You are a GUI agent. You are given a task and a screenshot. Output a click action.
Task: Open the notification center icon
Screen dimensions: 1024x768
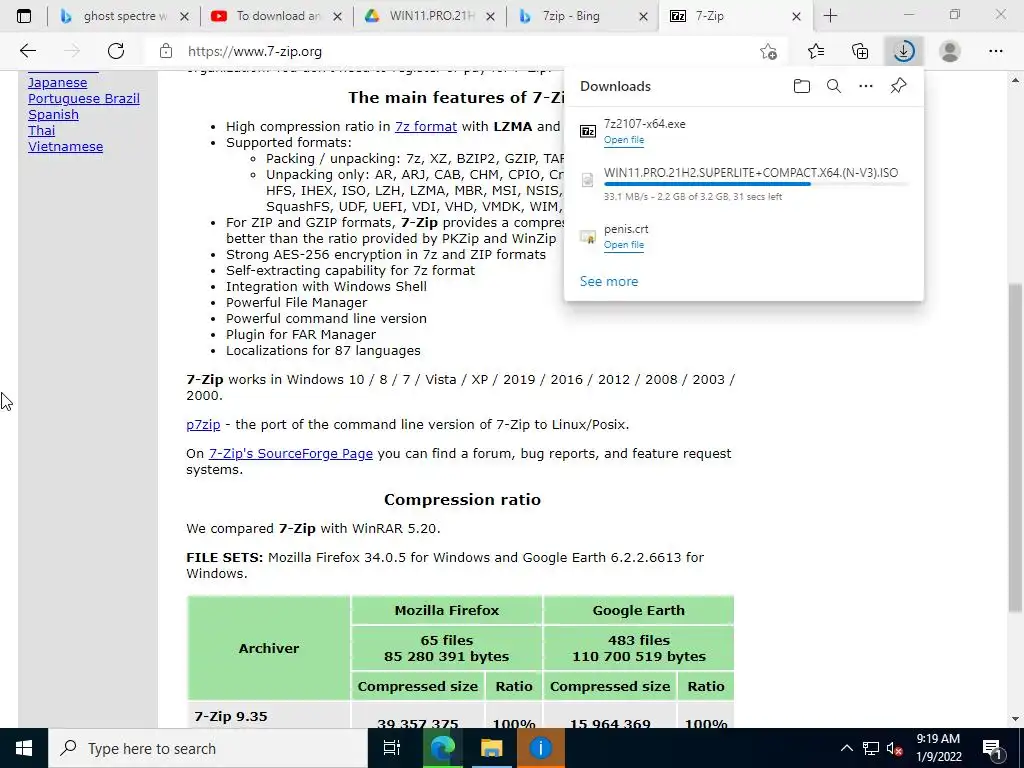point(993,748)
